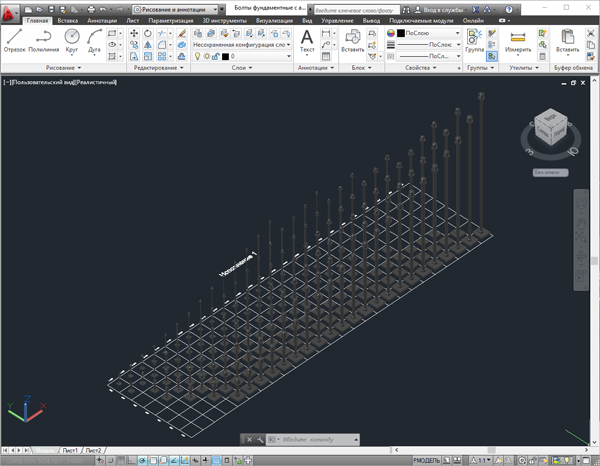The width and height of the screenshot is (600, 466).
Task: Toggle the [Пользовательский вид] view control
Action: point(42,81)
